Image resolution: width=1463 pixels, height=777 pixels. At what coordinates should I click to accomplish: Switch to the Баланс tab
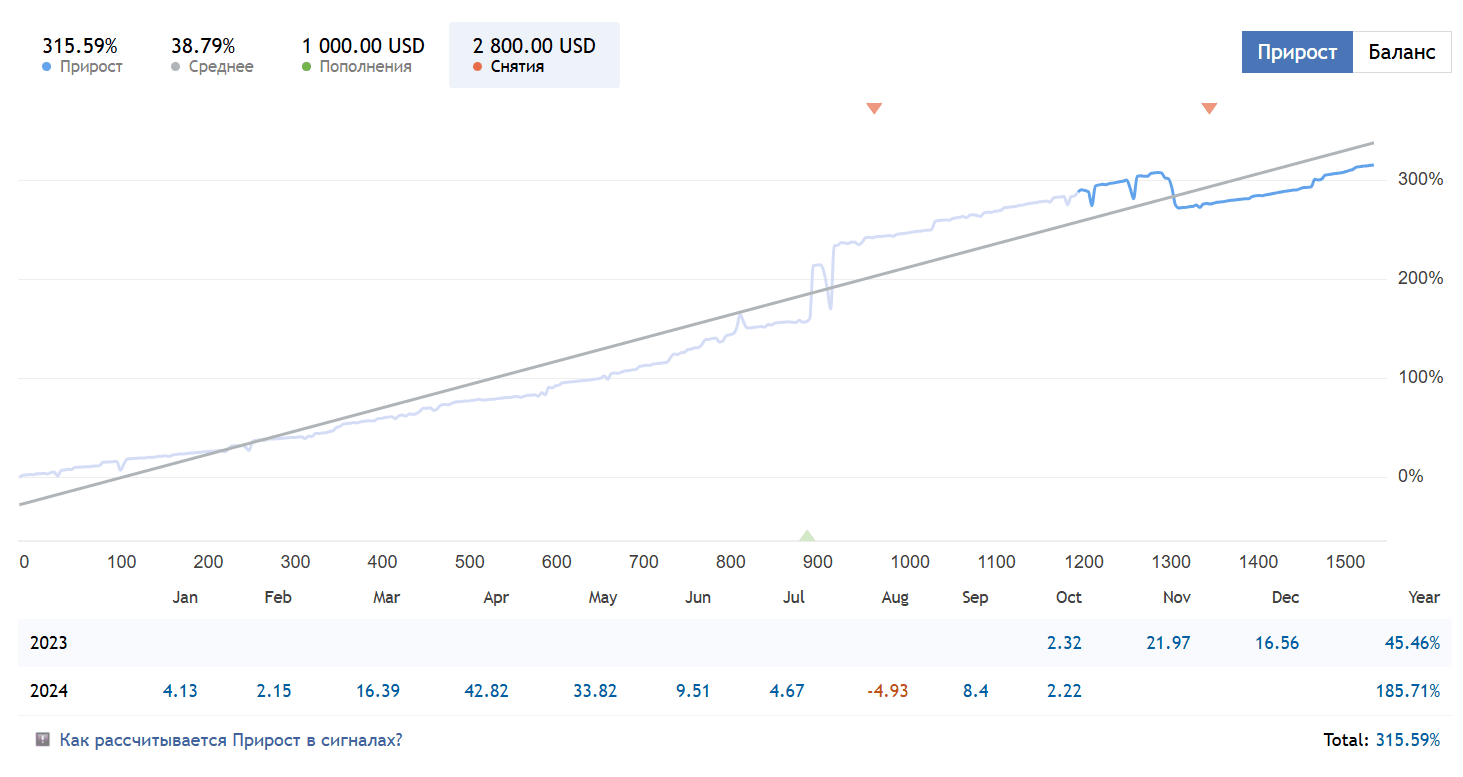coord(1402,52)
